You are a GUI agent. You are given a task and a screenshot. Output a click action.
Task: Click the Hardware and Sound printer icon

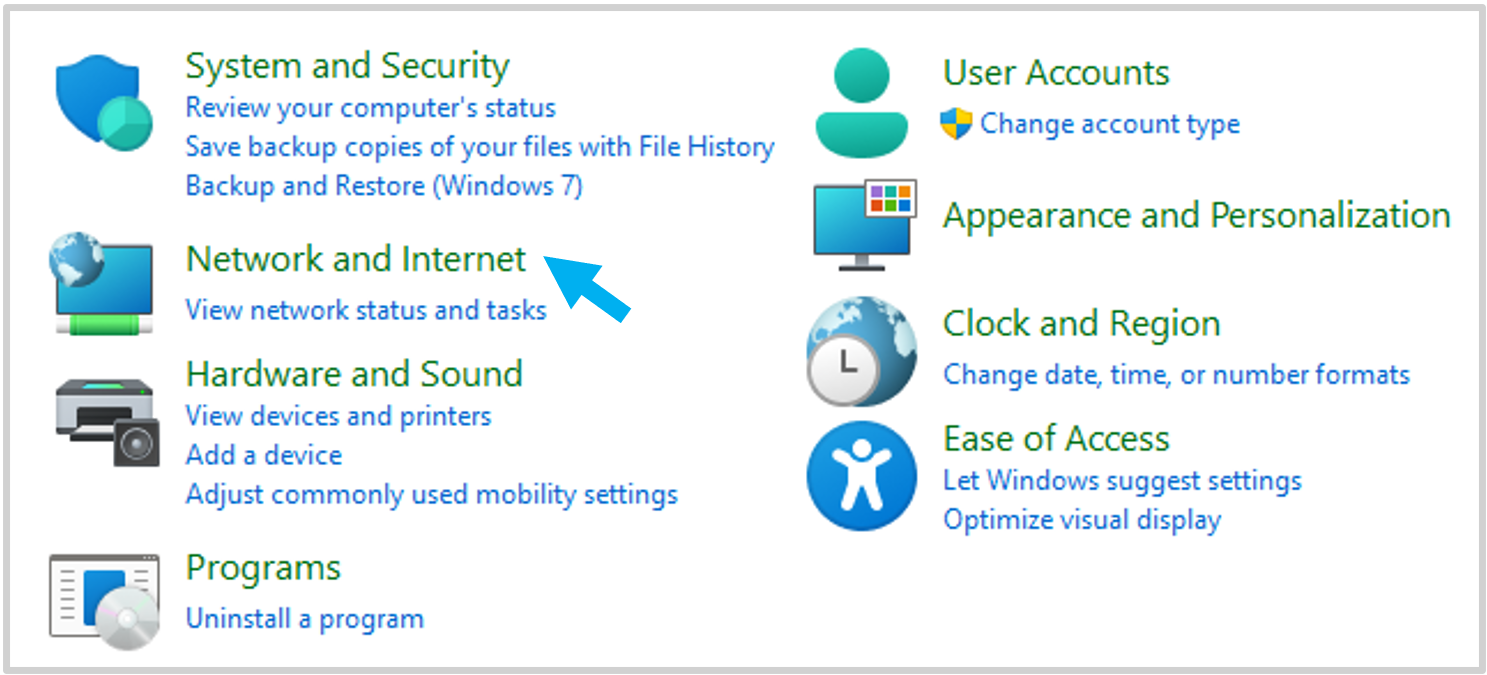coord(106,422)
